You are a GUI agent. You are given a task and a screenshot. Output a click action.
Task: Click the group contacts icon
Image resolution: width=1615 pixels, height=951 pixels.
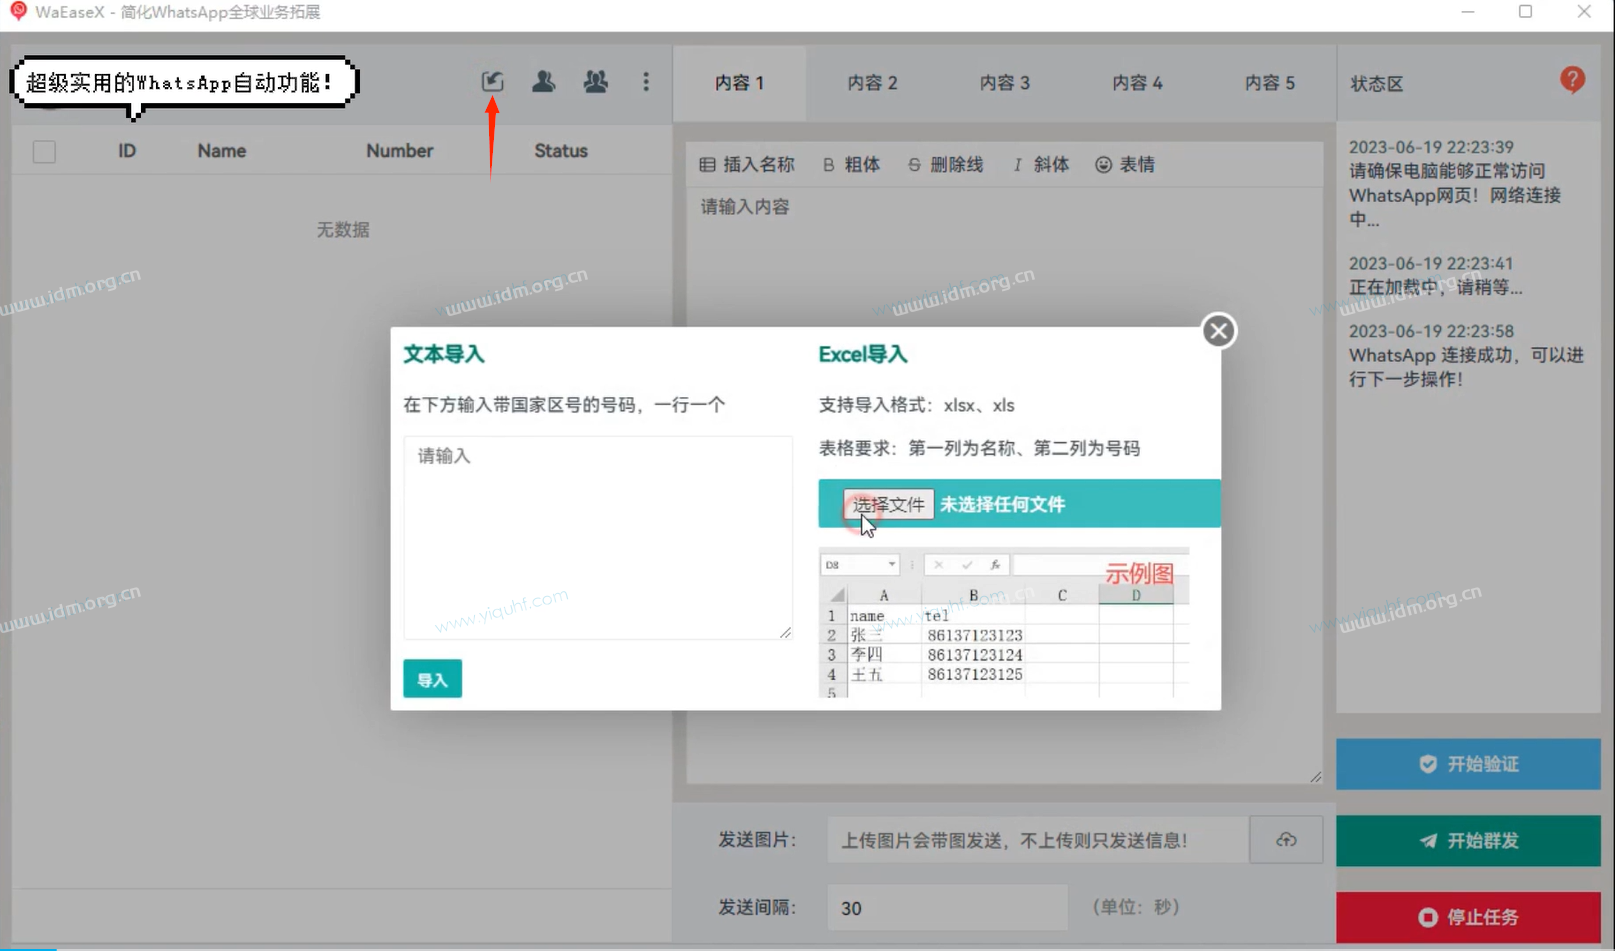coord(596,81)
